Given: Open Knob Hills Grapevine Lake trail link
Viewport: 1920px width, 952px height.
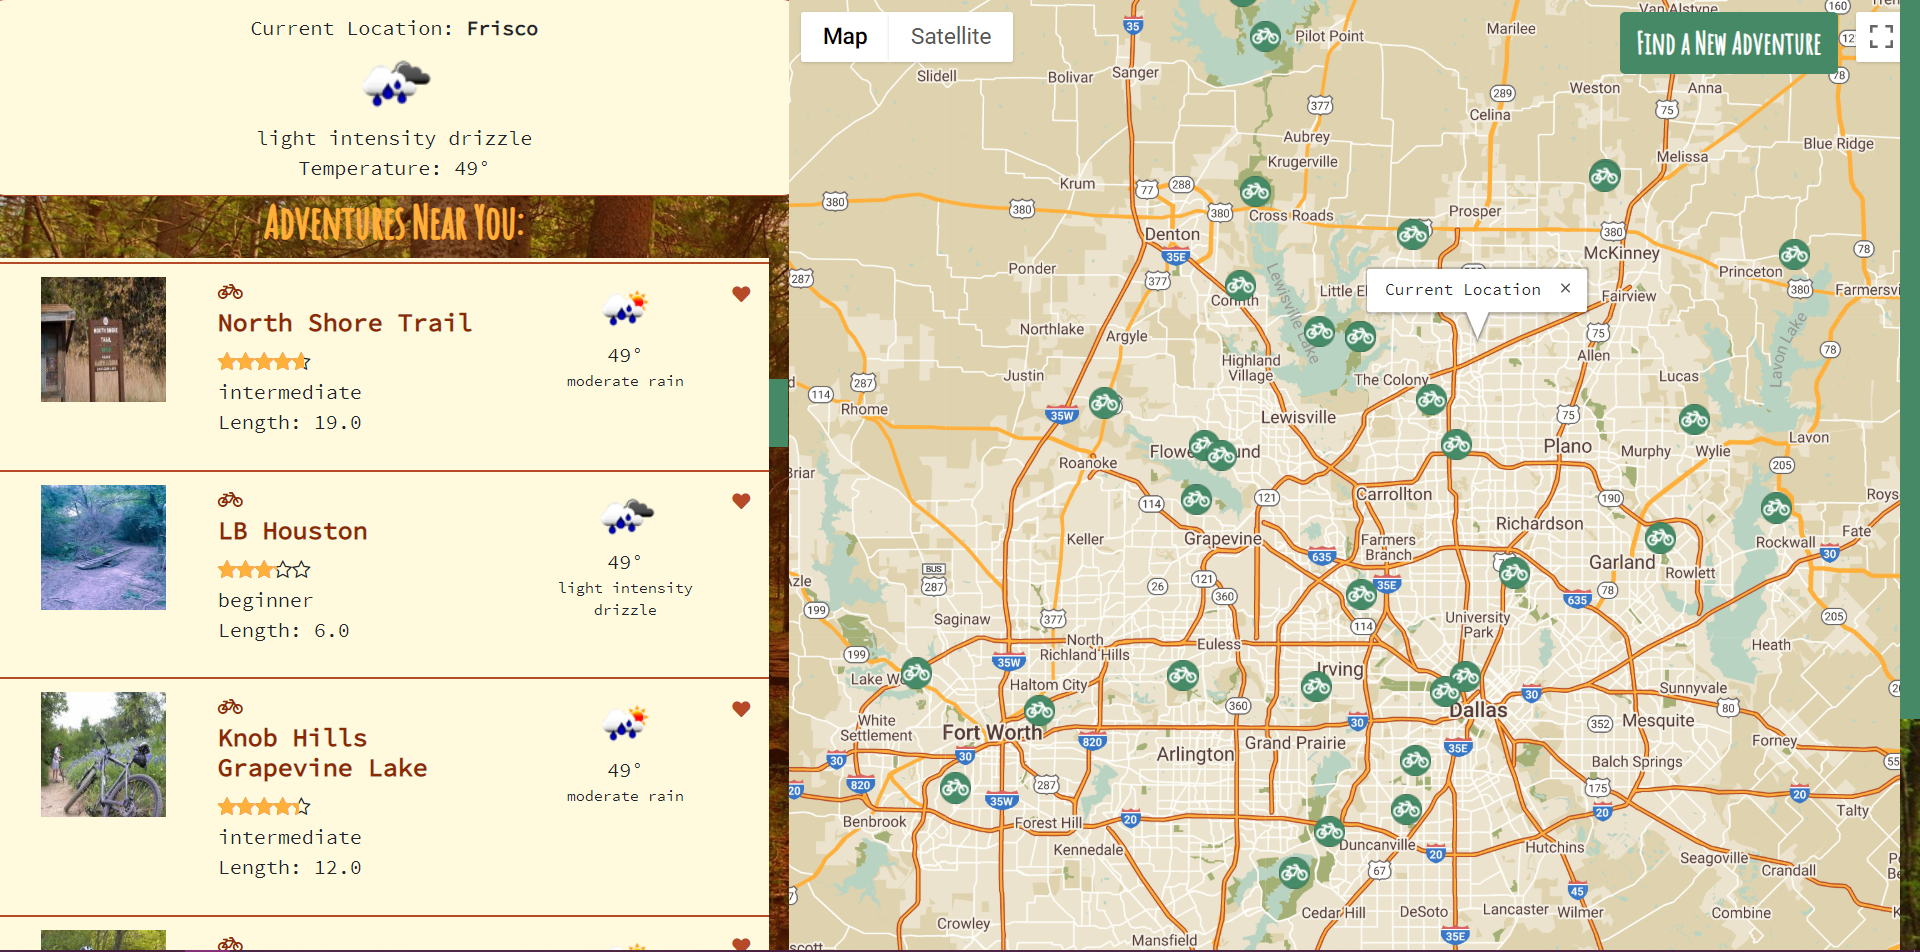Looking at the screenshot, I should point(322,753).
